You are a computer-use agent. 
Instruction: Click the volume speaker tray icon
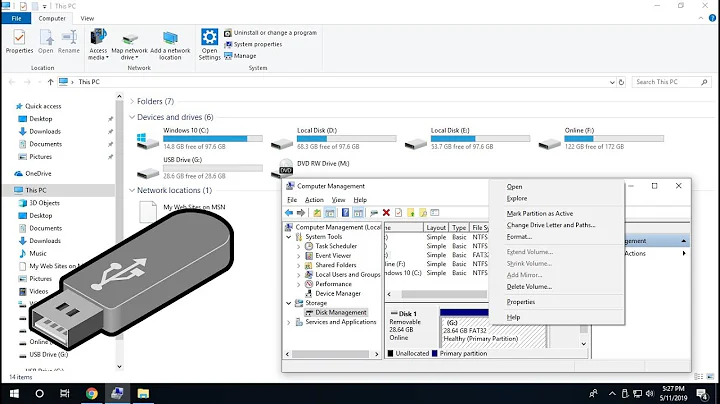click(x=649, y=393)
